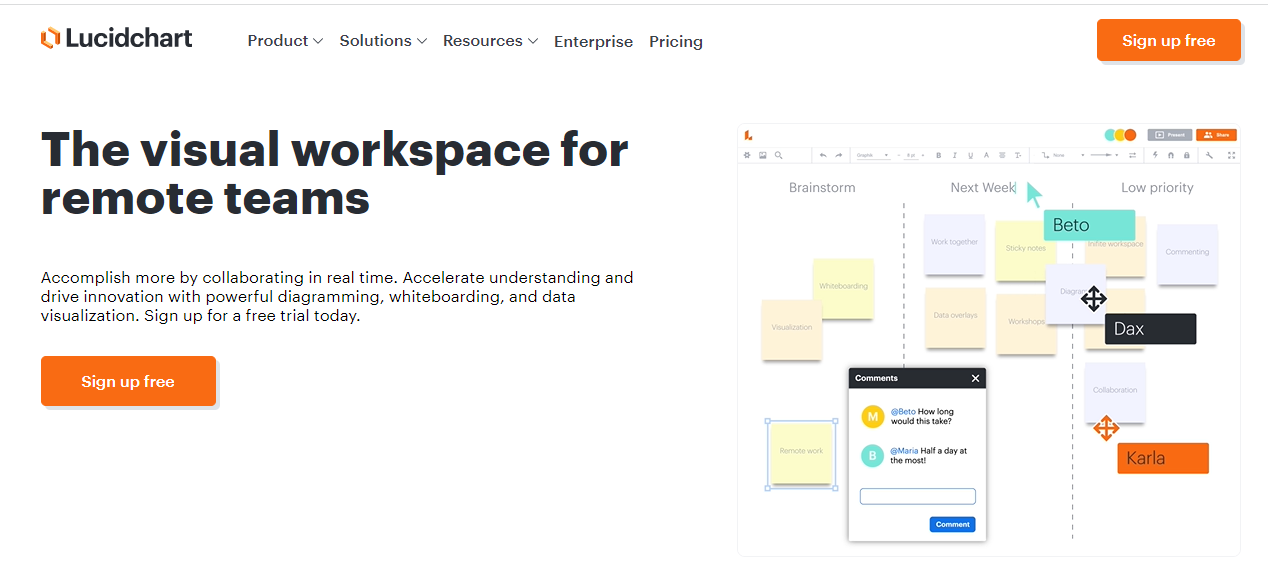Click the teal B avatar in Comments
Screen dimensions: 1268x575
[x=872, y=456]
